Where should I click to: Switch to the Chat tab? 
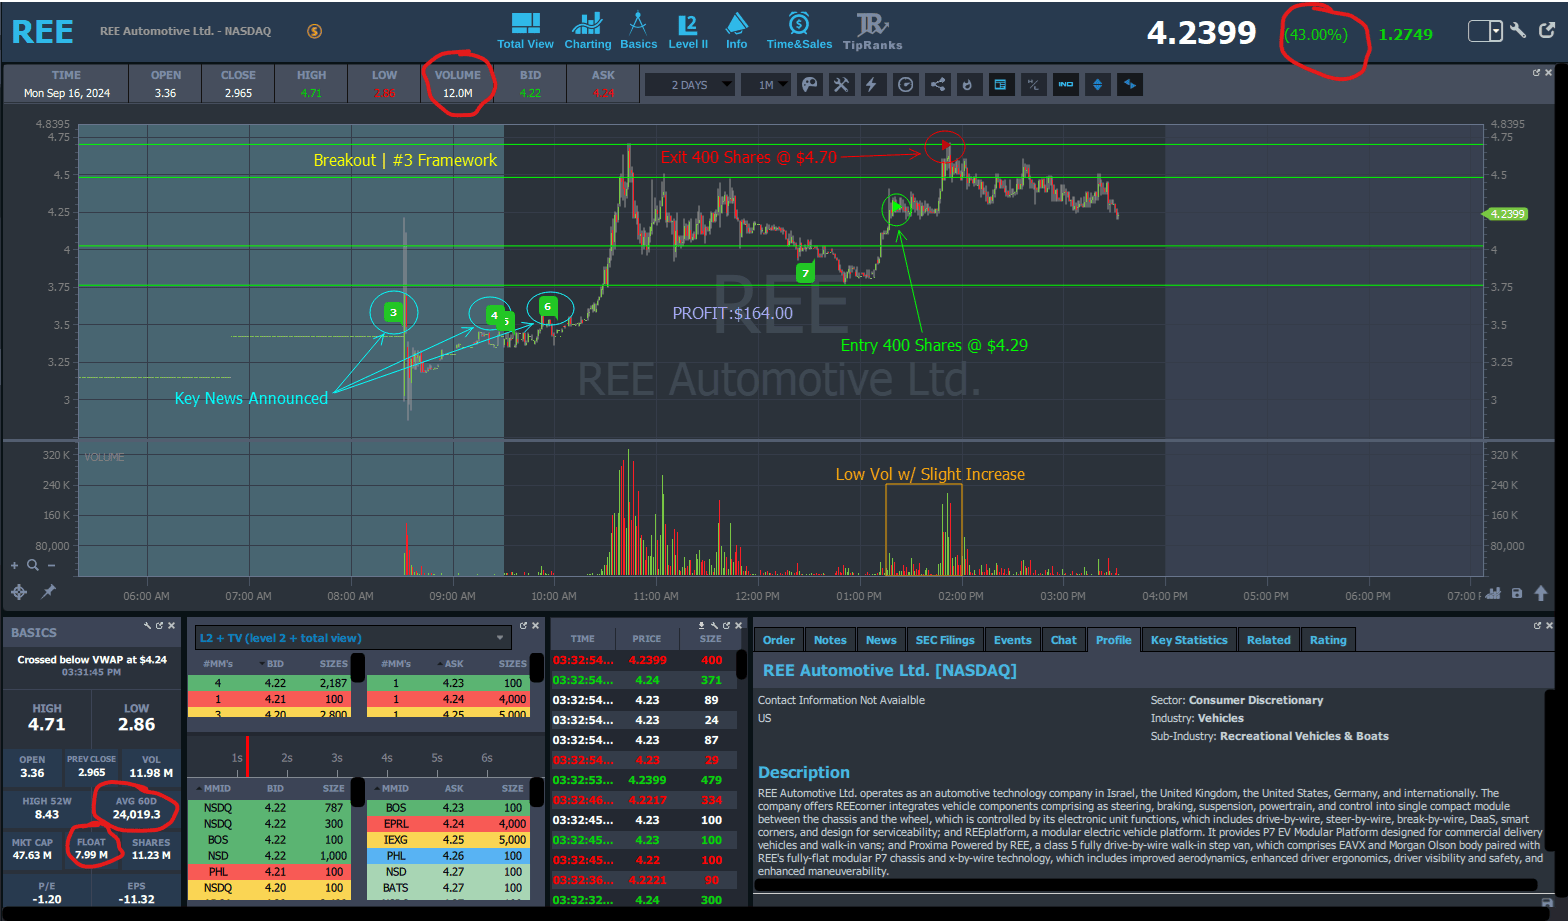(1064, 640)
